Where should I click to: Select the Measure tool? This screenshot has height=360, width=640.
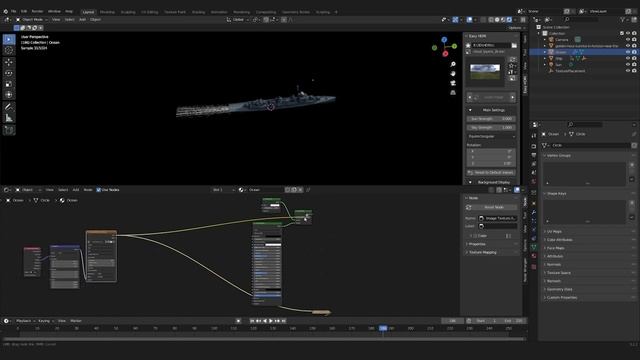click(9, 118)
